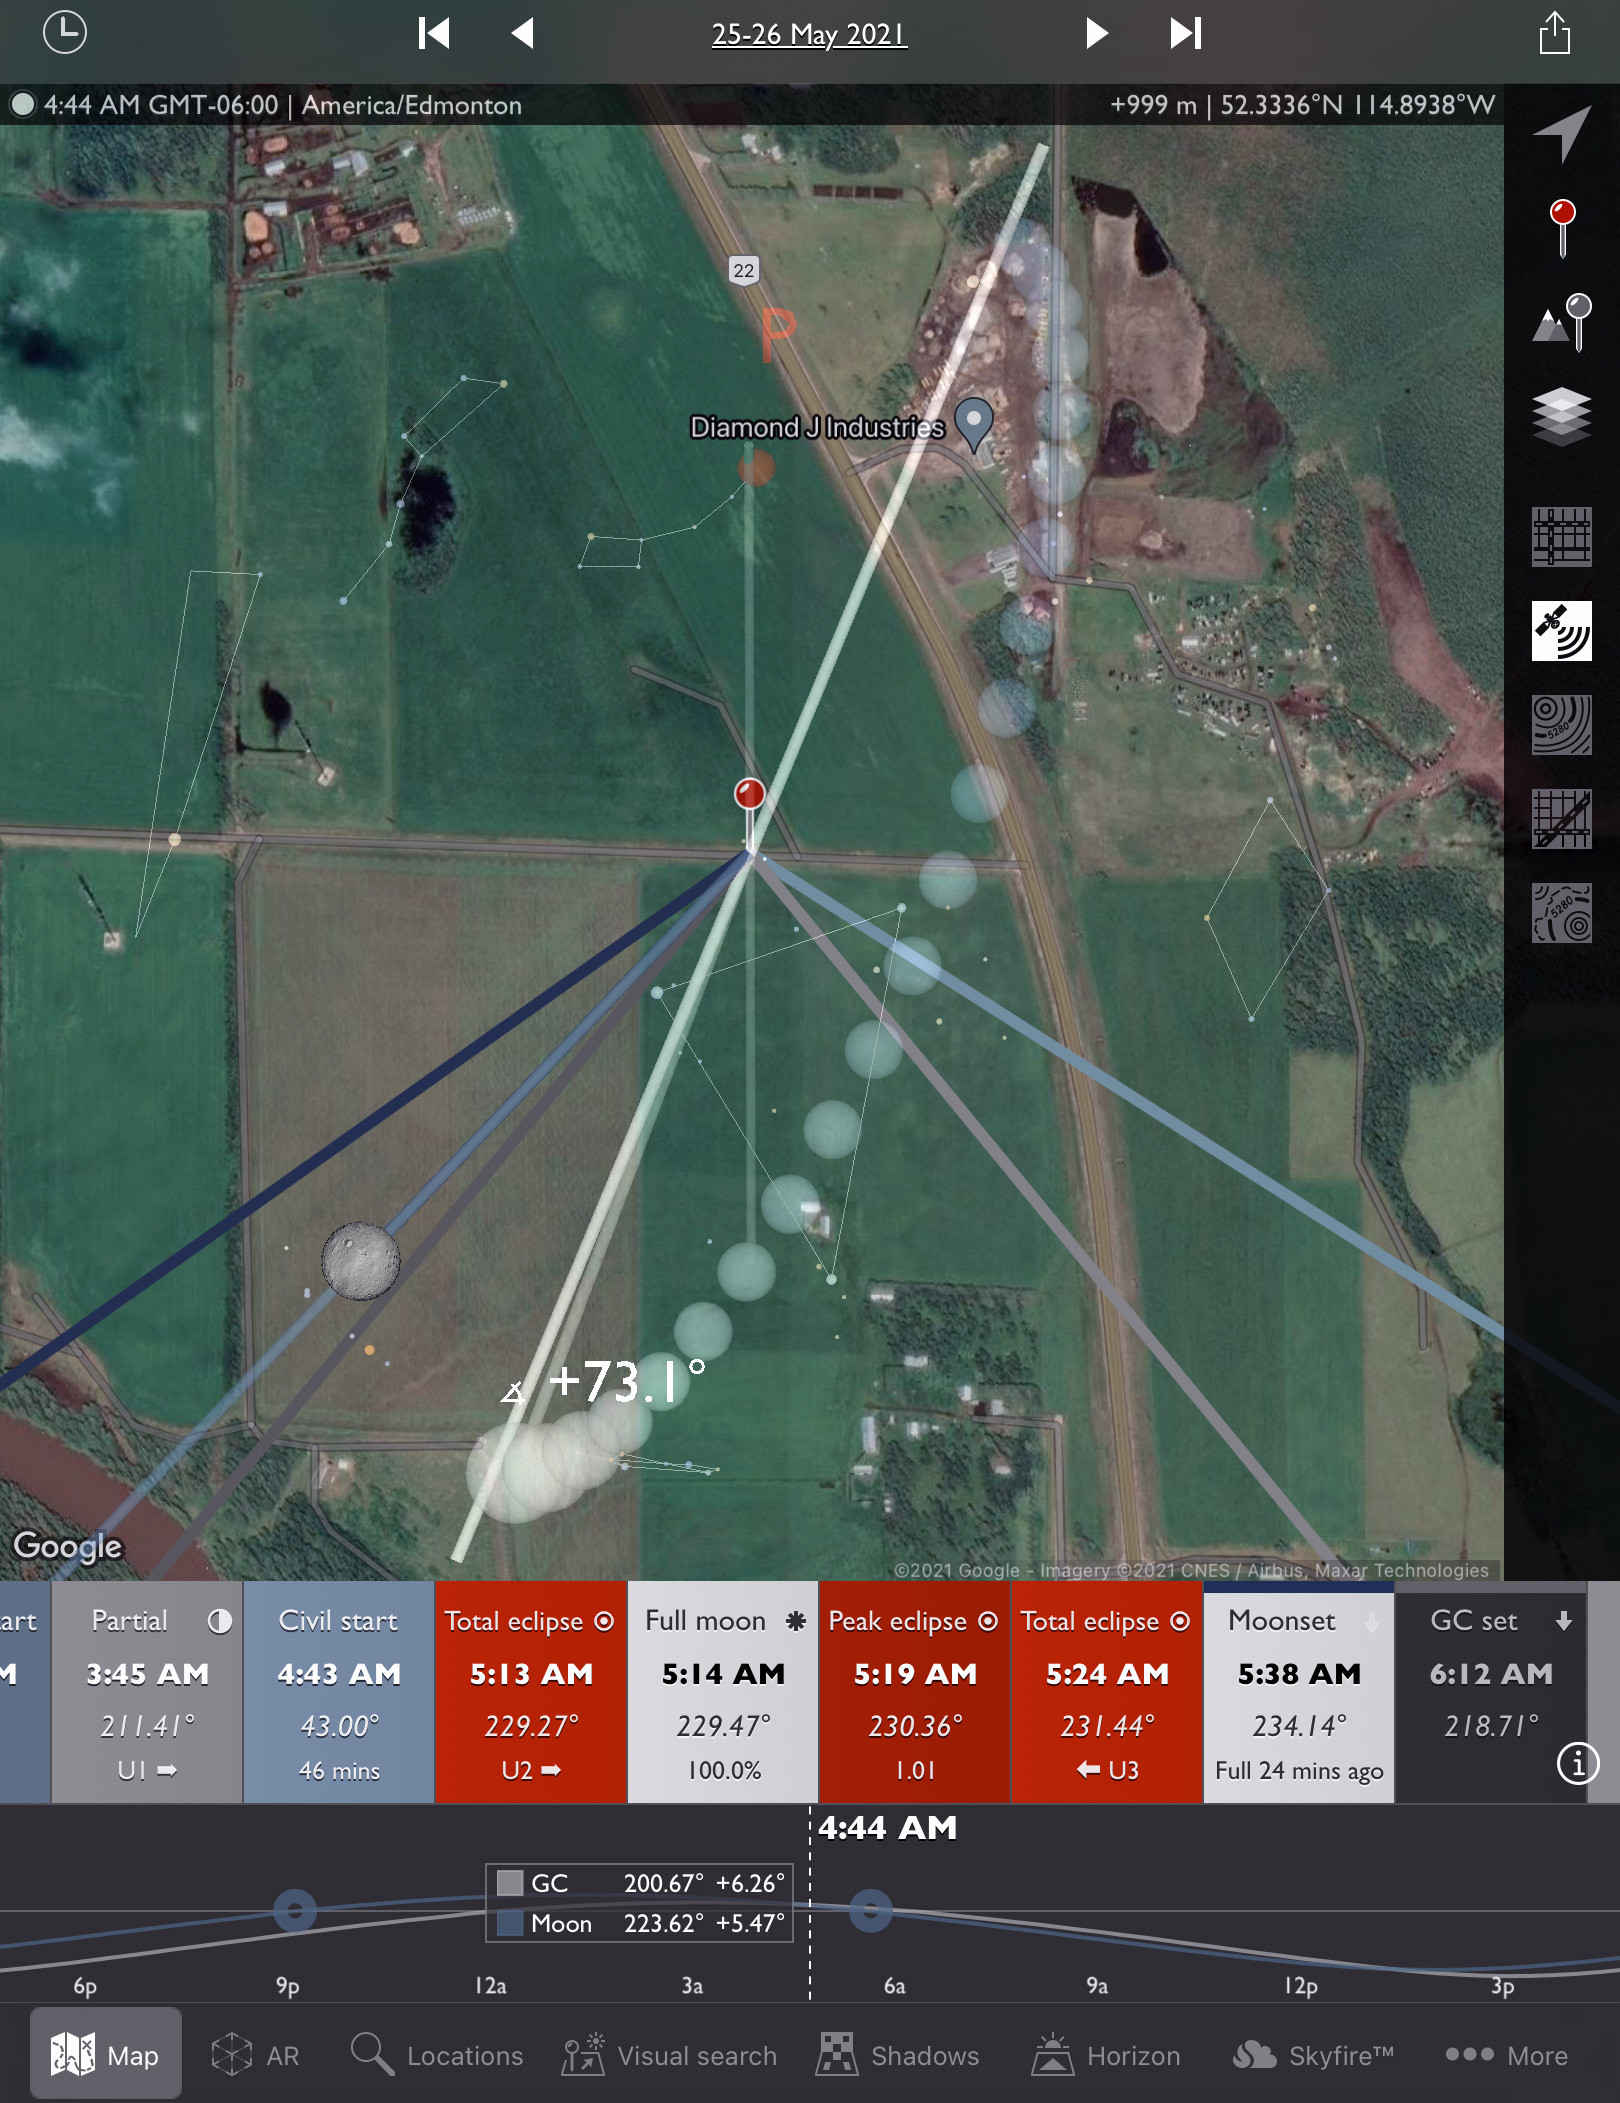Switch to the Horizon tab

[1106, 2056]
